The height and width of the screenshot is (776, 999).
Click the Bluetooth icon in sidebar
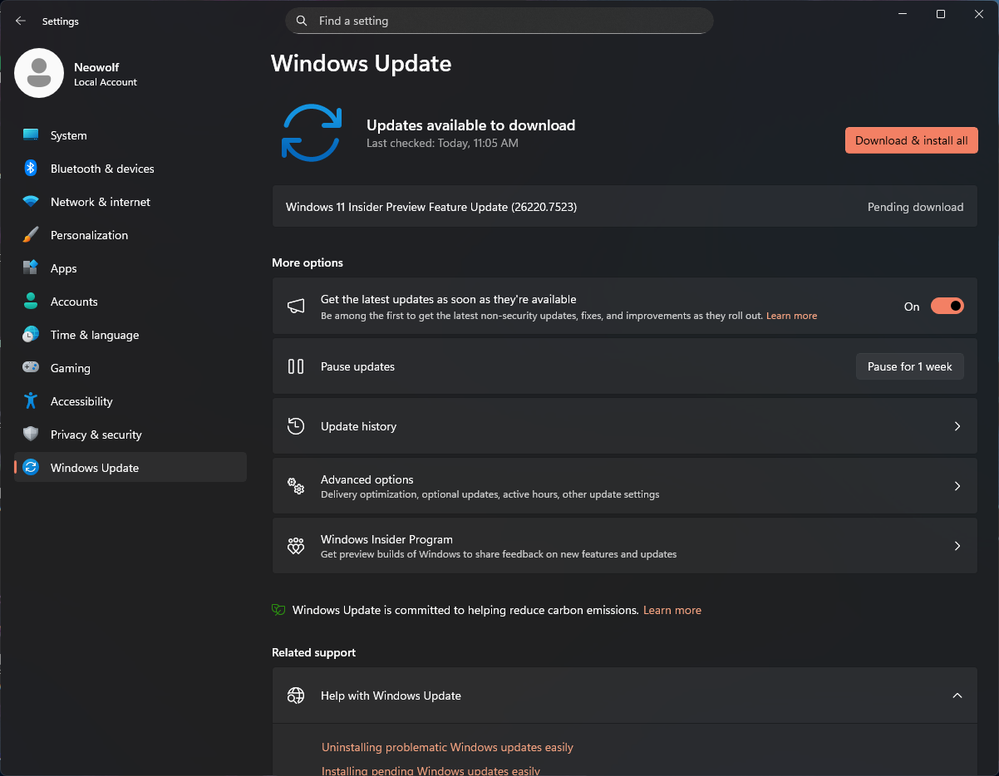pyautogui.click(x=31, y=168)
